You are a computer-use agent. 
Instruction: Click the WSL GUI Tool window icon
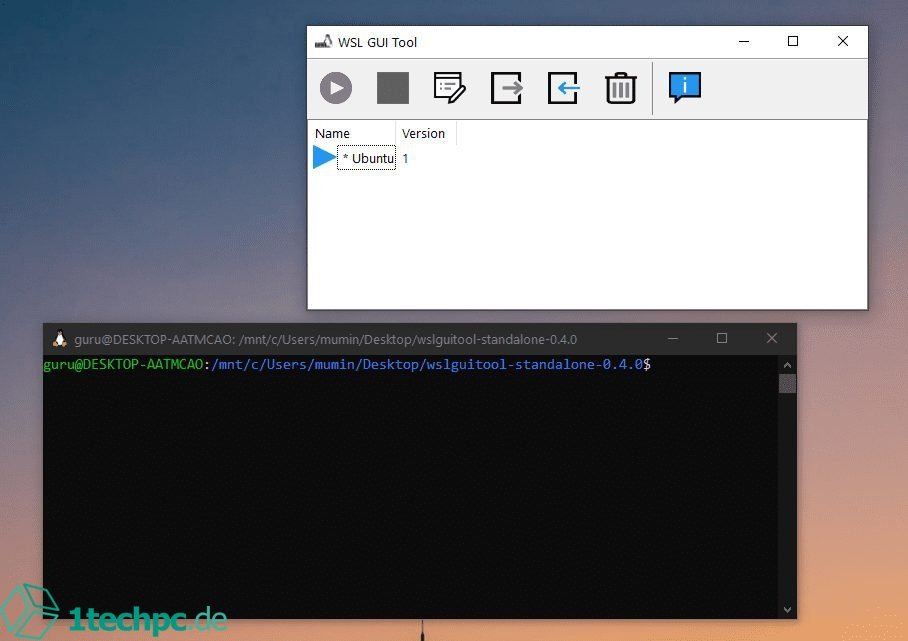pyautogui.click(x=324, y=42)
